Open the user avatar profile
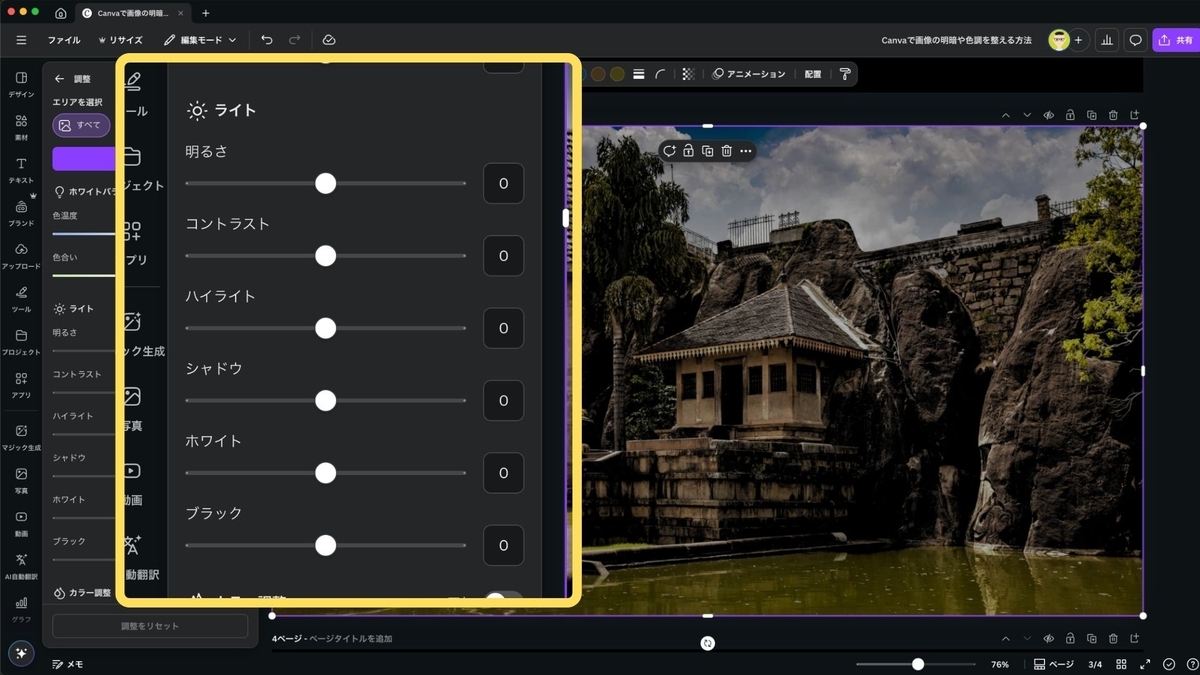 click(1058, 40)
